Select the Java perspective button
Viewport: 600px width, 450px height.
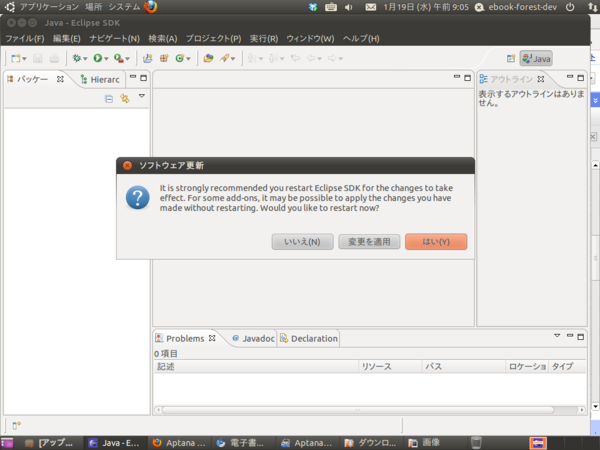pyautogui.click(x=536, y=59)
